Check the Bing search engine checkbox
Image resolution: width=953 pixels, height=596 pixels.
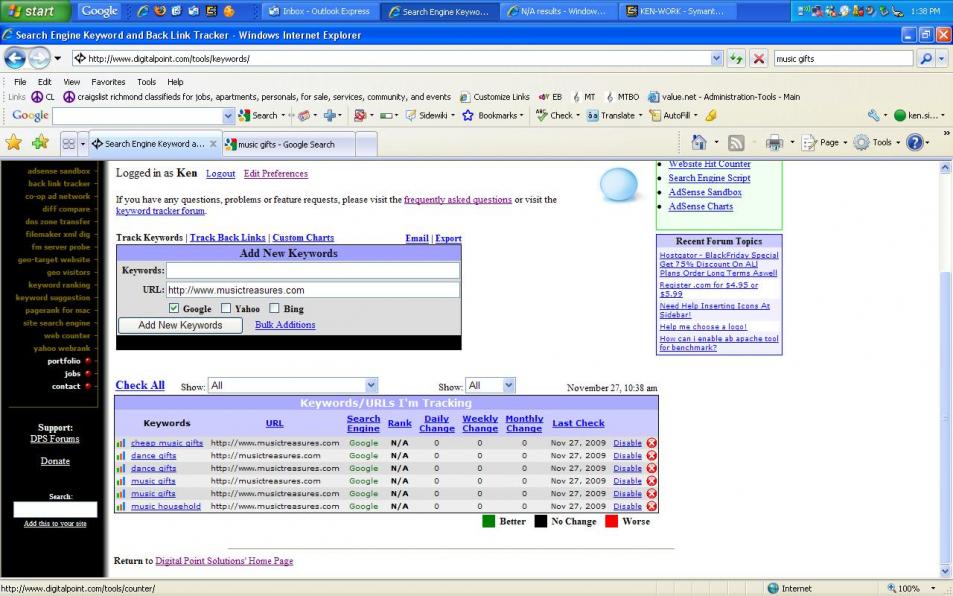point(274,308)
